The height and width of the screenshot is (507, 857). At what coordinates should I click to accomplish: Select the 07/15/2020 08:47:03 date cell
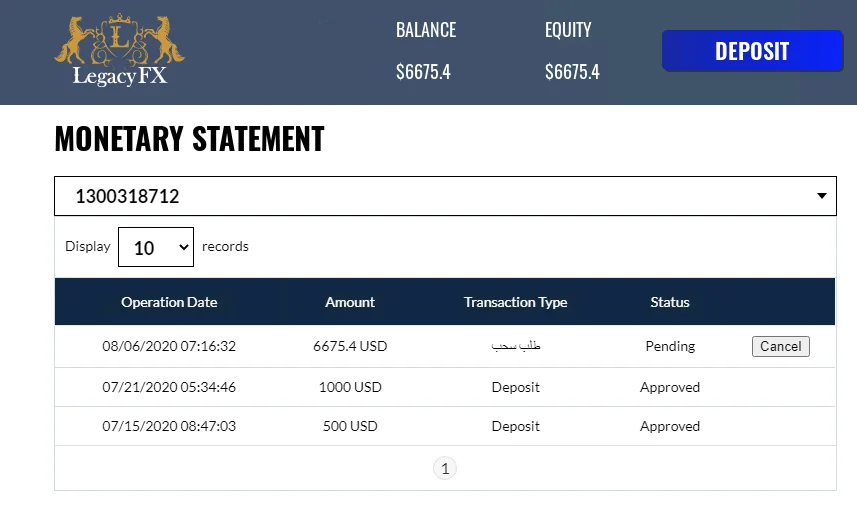pyautogui.click(x=169, y=426)
